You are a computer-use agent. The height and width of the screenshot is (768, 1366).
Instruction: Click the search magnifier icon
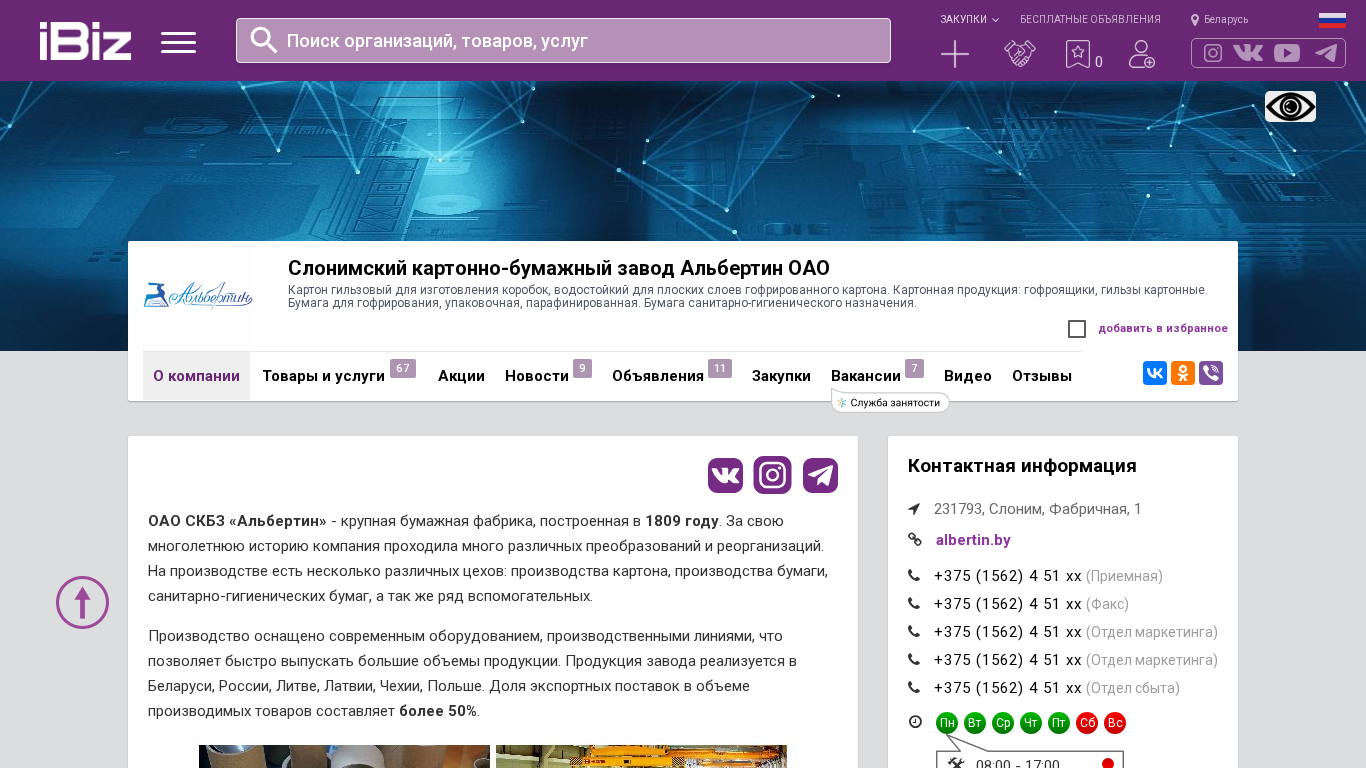[264, 40]
